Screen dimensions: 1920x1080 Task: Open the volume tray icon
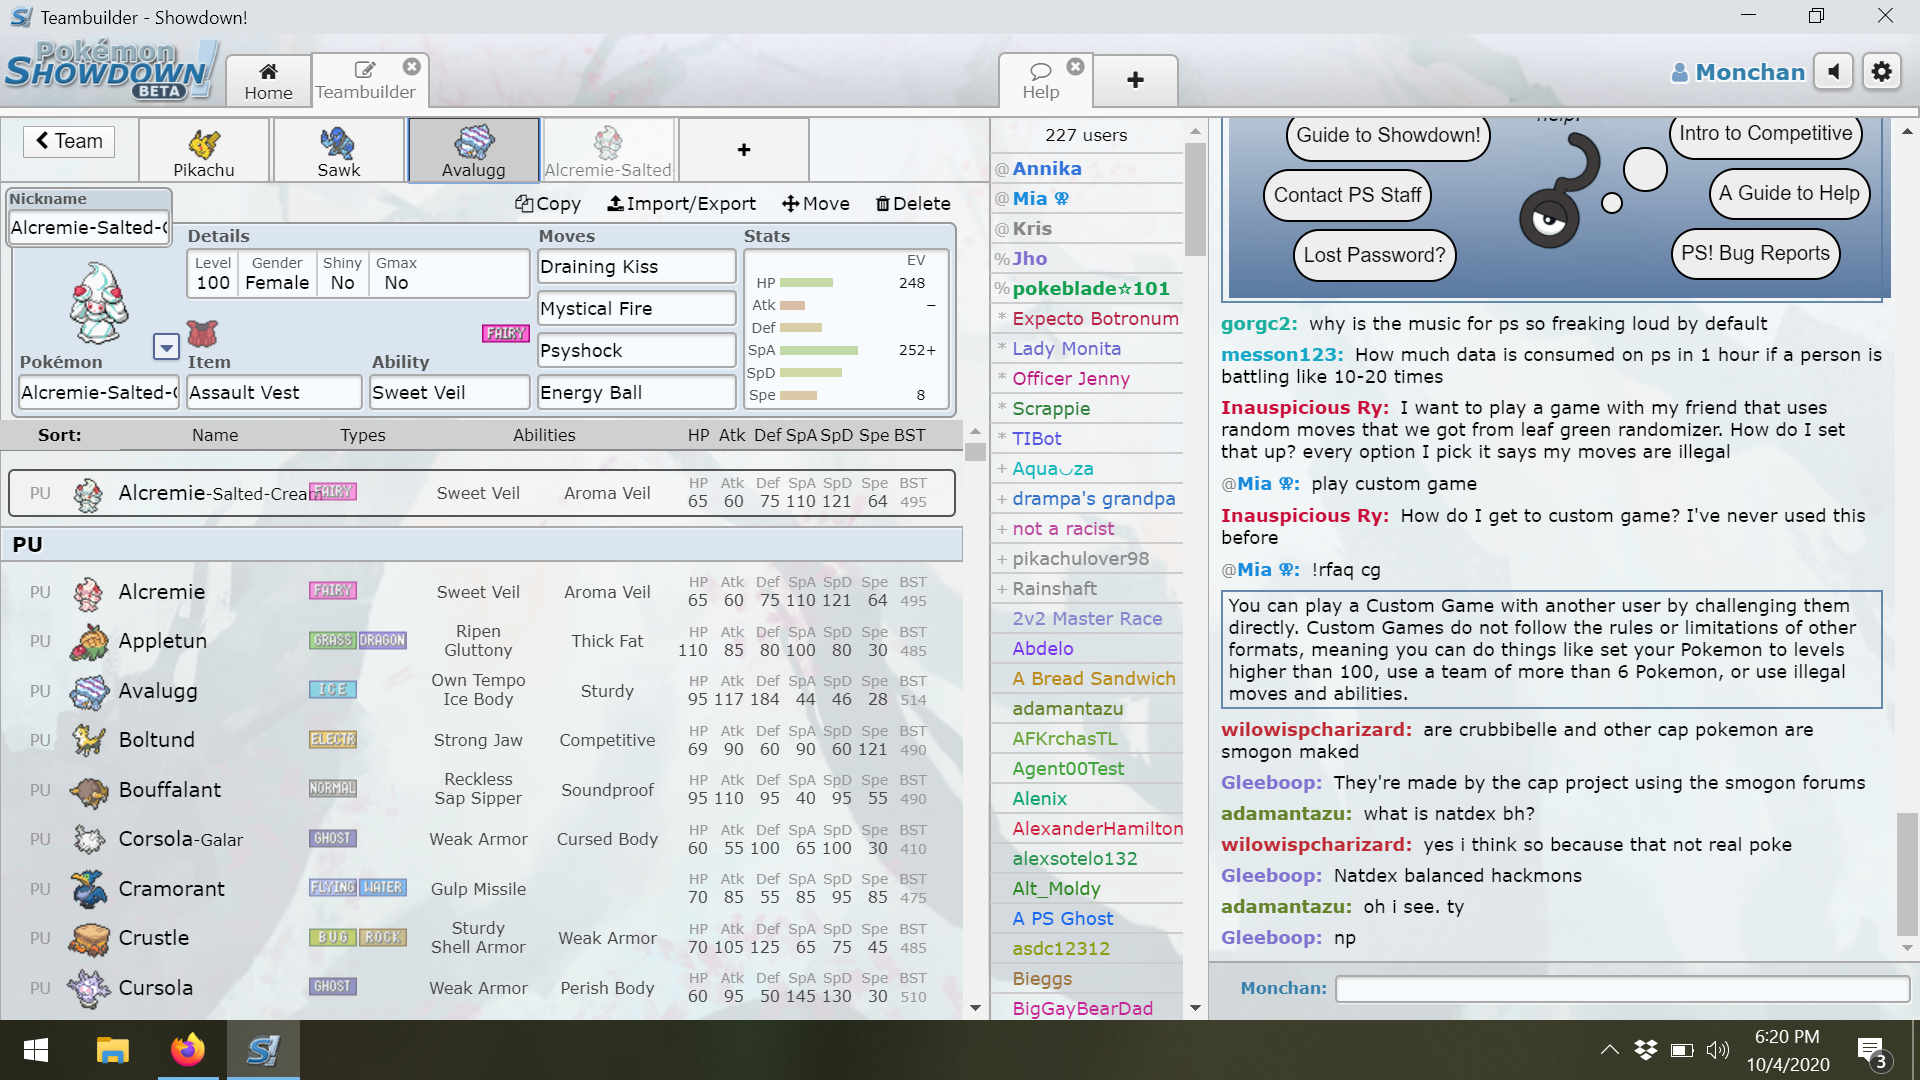(1718, 1050)
